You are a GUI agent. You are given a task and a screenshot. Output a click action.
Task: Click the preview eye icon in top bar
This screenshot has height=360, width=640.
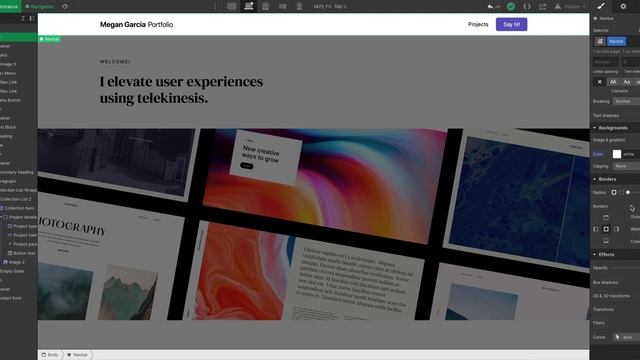tap(65, 6)
